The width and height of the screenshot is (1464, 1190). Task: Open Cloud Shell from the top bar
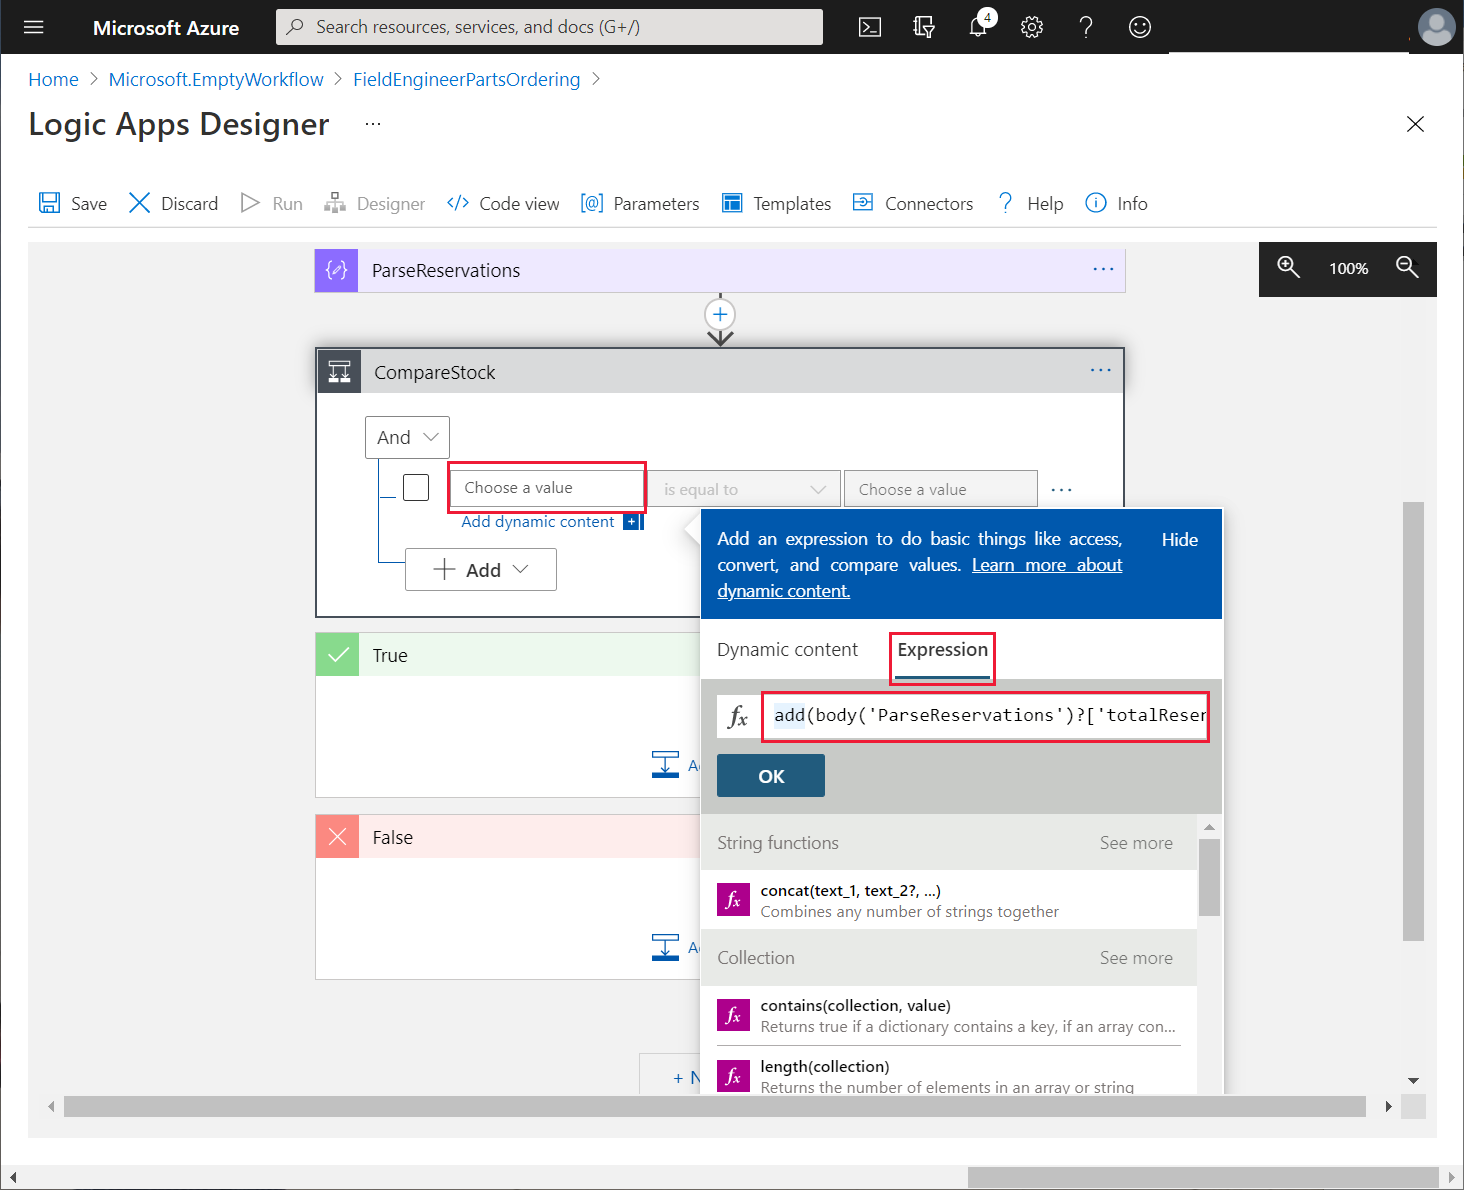point(870,27)
